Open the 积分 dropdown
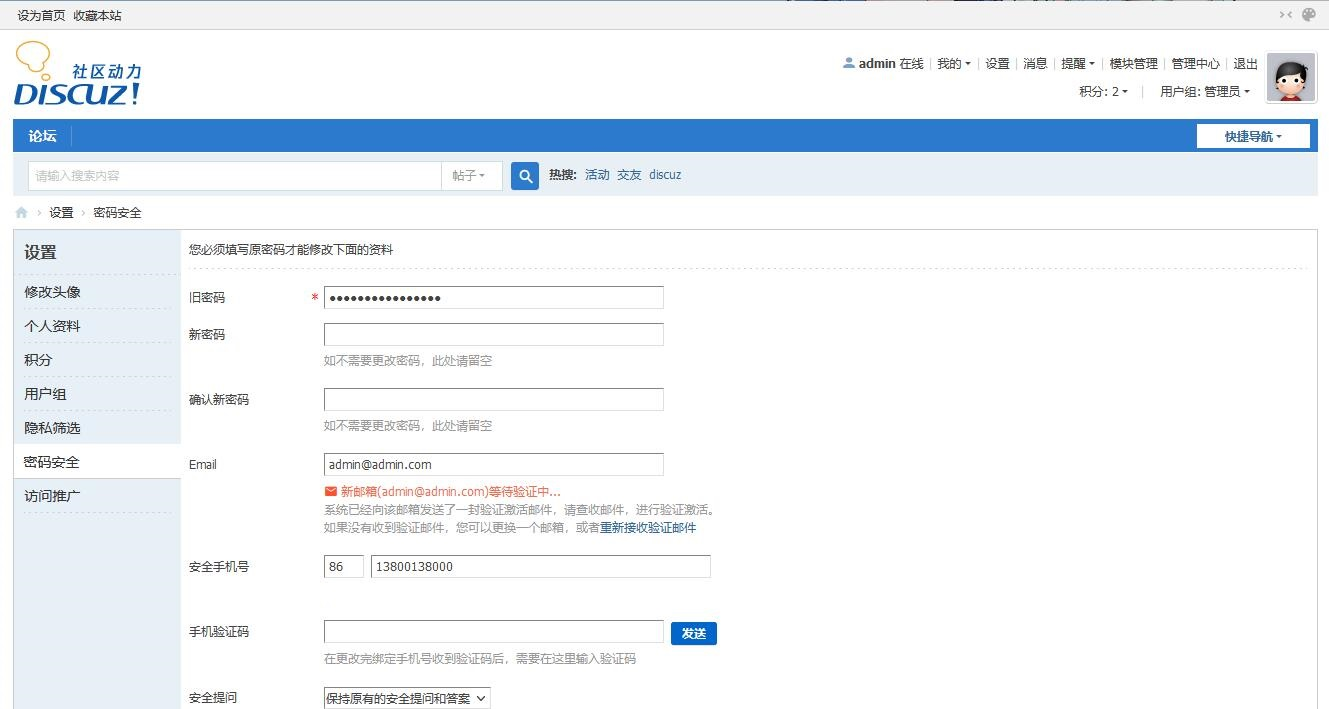 click(1103, 92)
